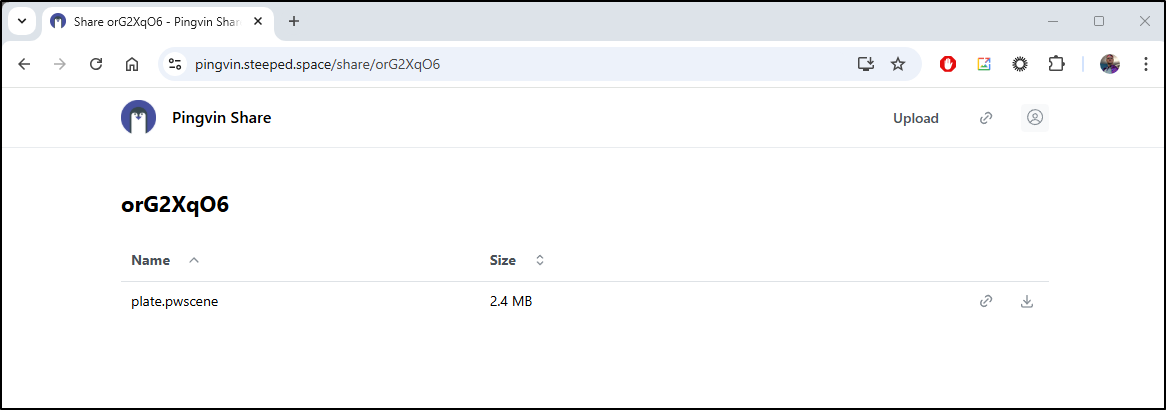
Task: Click the address bar URL field
Action: (x=521, y=64)
